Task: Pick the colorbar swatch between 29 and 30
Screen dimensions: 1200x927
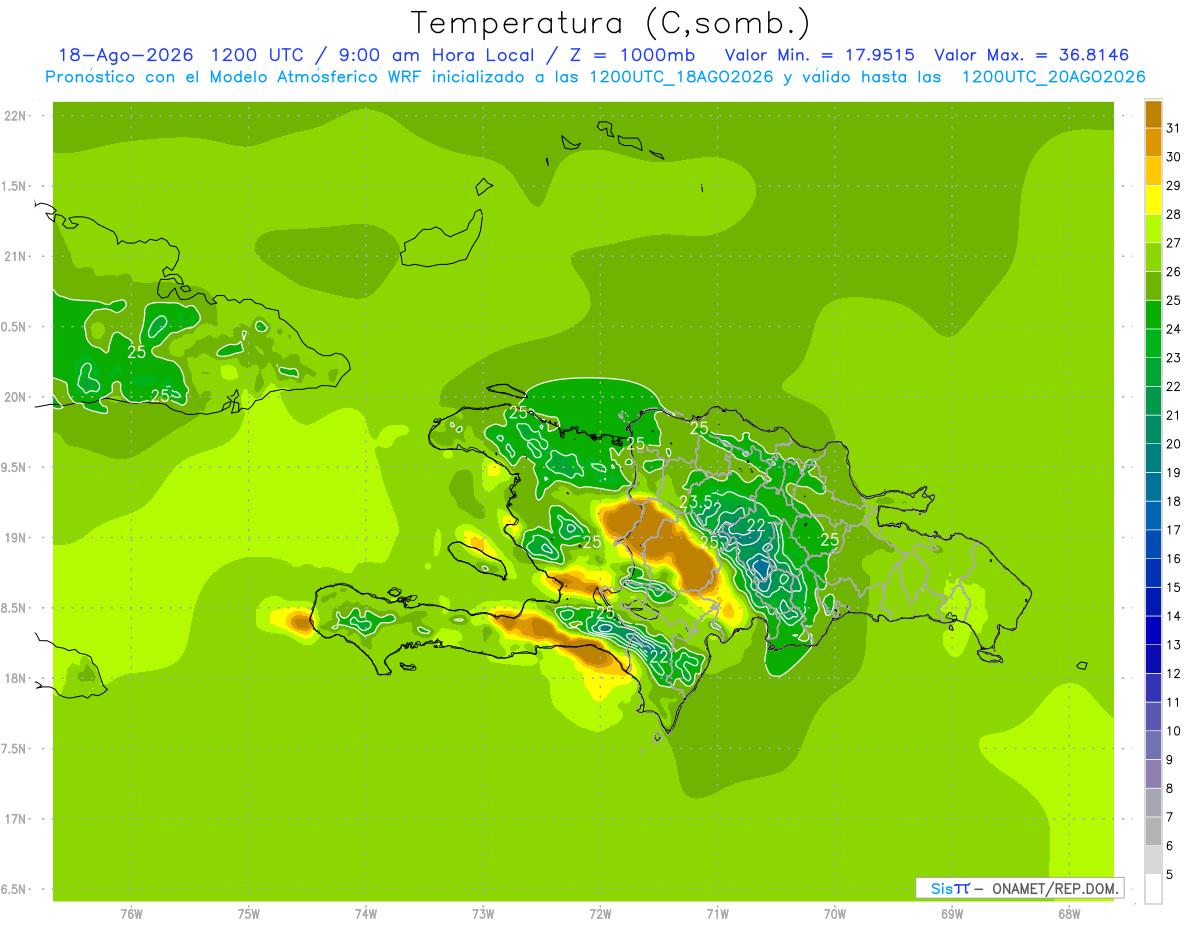Action: click(1153, 172)
